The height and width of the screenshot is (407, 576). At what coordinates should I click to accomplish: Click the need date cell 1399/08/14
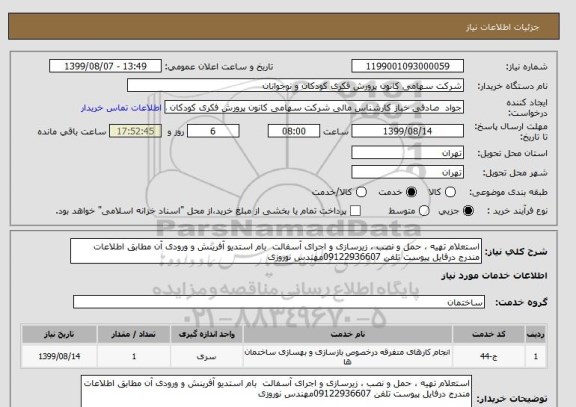tap(59, 356)
